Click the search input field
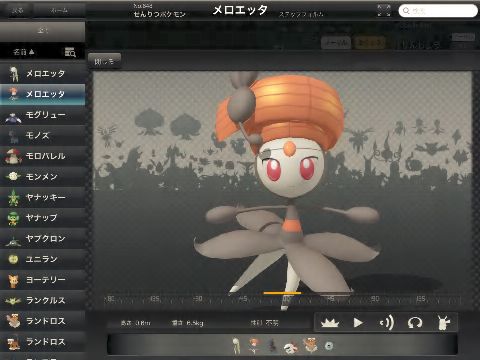 [x=438, y=11]
